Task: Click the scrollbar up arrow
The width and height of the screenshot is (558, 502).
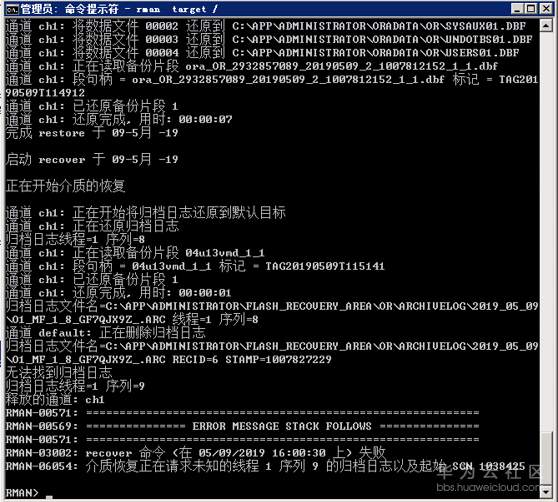Action: pos(546,26)
